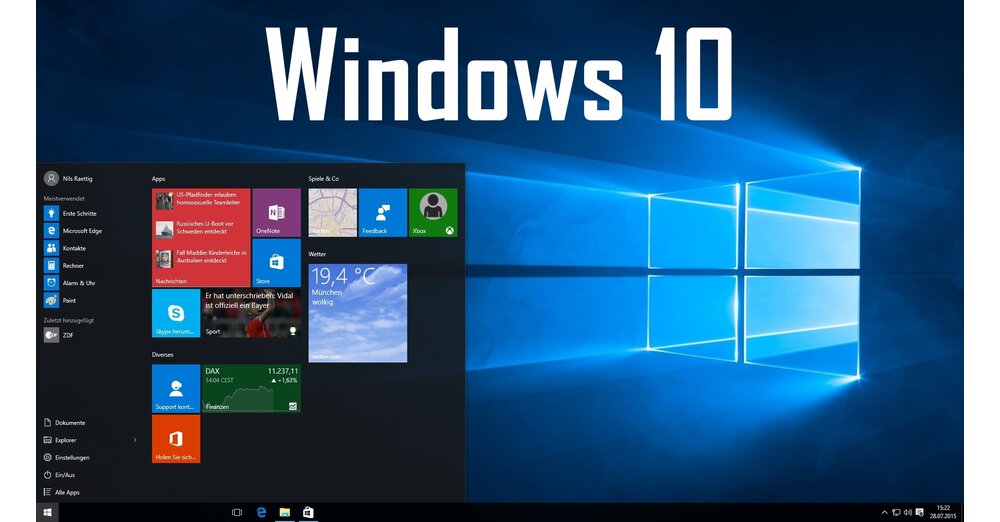Open Task View from the taskbar

pyautogui.click(x=237, y=512)
